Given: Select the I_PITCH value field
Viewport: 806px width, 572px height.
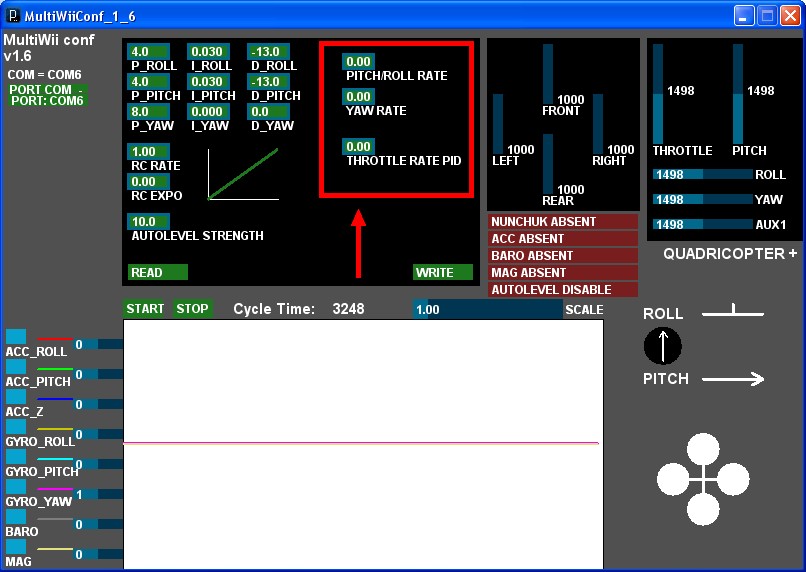Looking at the screenshot, I should tap(208, 82).
